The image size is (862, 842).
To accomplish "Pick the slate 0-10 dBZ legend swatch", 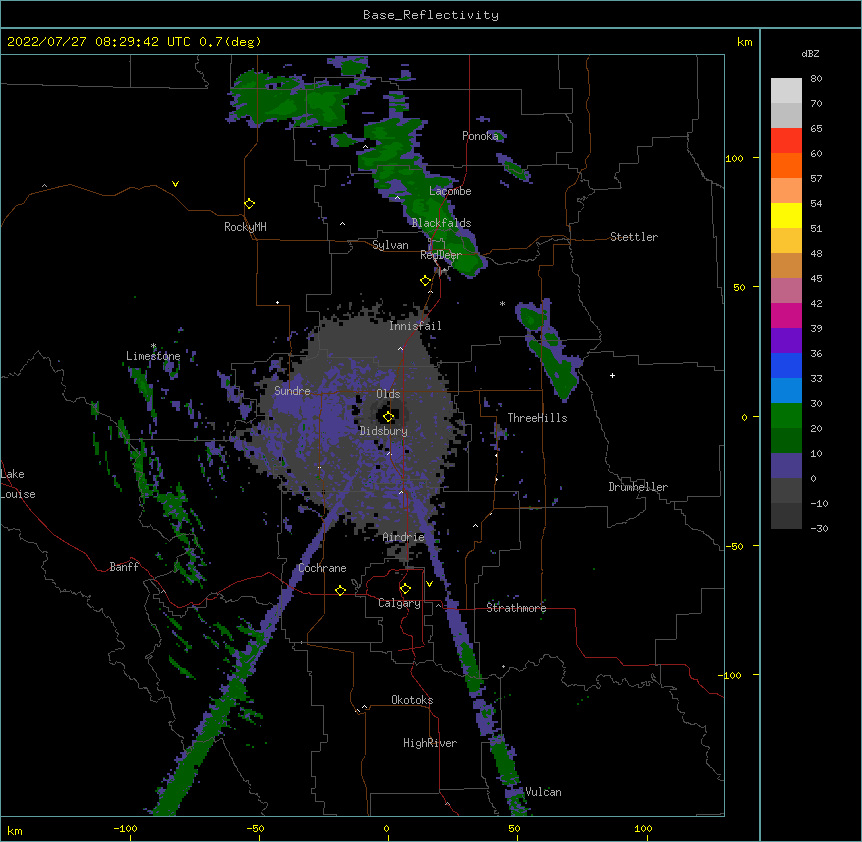I will [786, 466].
